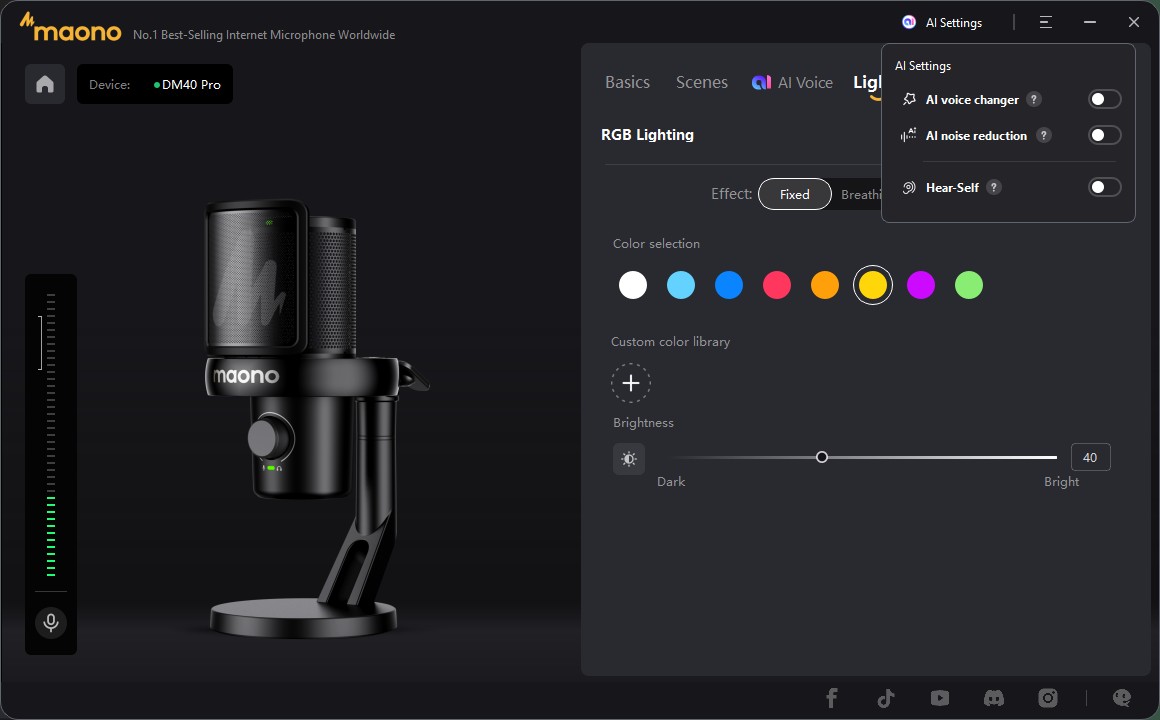Image resolution: width=1160 pixels, height=720 pixels.
Task: Open the Facebook page icon
Action: tap(831, 698)
